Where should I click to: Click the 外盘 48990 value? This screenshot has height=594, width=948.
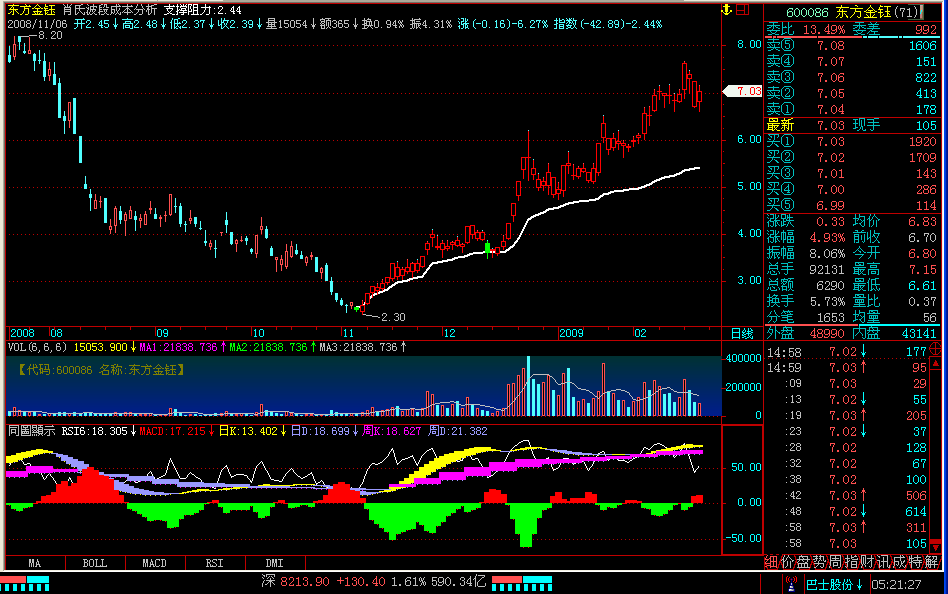click(x=827, y=333)
